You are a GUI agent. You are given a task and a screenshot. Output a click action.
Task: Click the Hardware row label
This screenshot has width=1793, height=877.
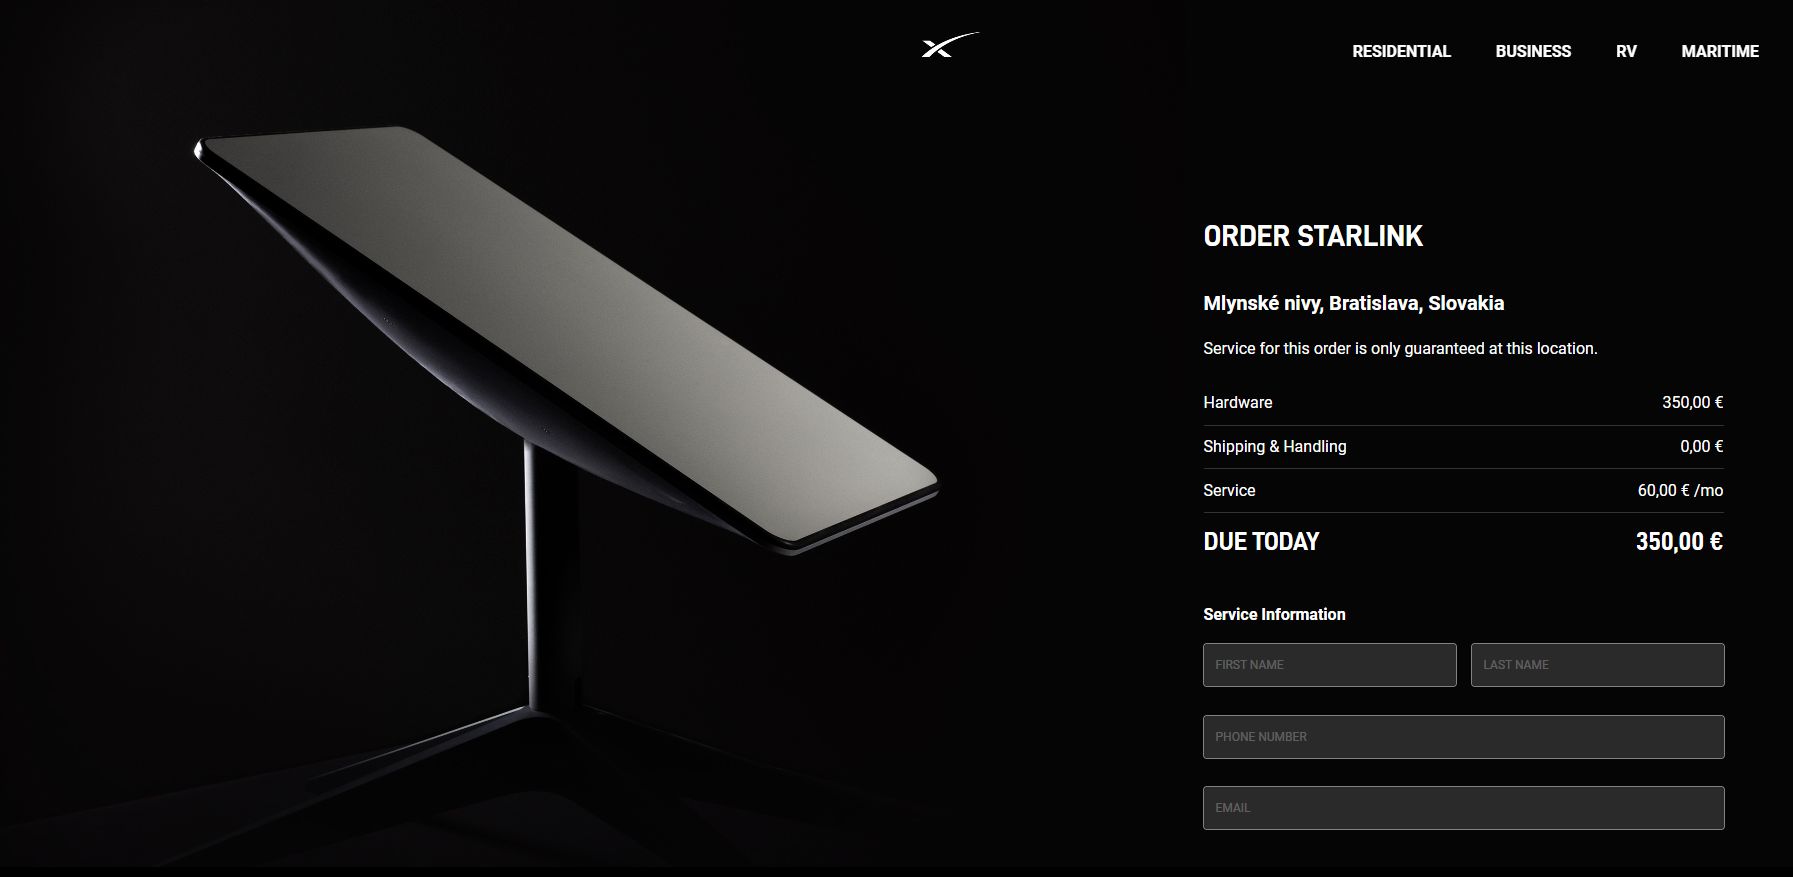(1237, 402)
